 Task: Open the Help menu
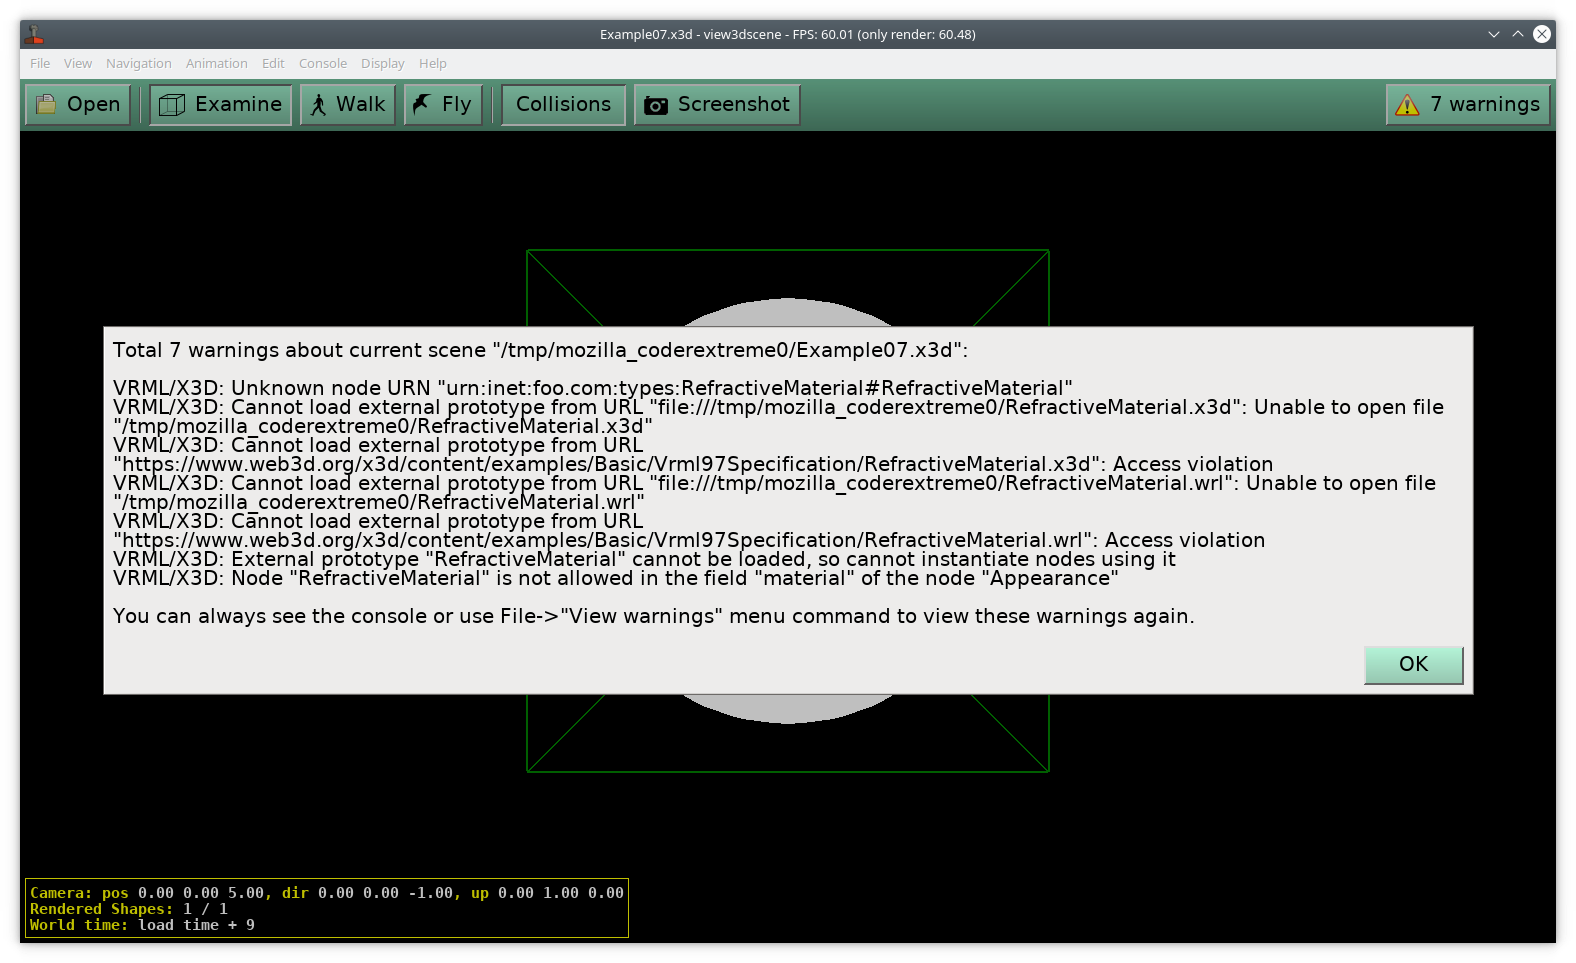pyautogui.click(x=433, y=63)
